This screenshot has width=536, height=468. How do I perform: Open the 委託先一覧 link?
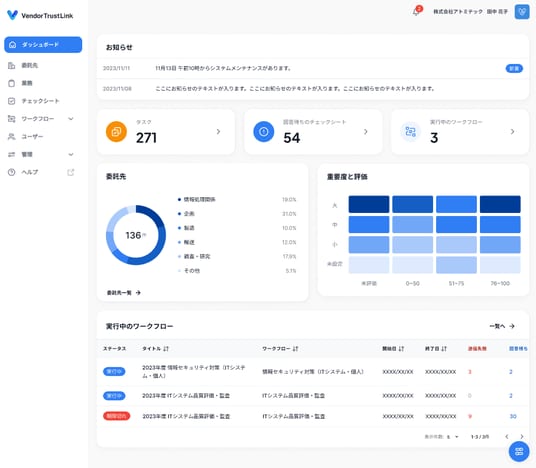pyautogui.click(x=124, y=293)
